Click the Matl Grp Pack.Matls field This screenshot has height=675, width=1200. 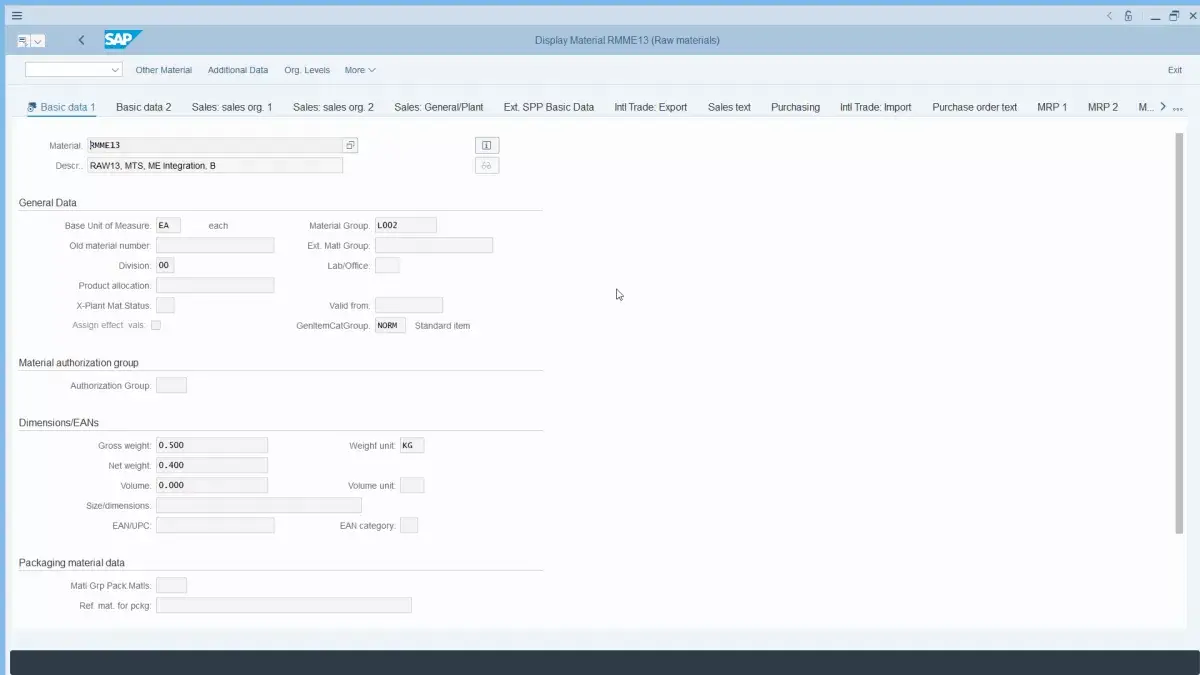click(171, 585)
